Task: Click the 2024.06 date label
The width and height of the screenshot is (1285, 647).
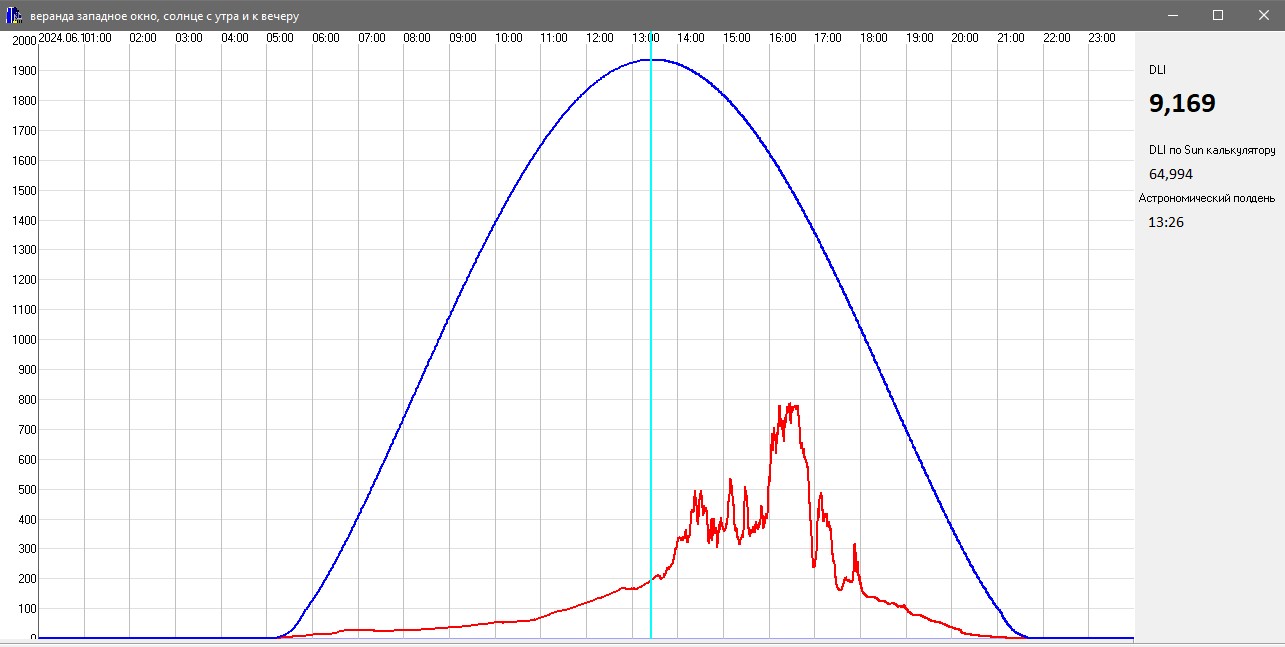Action: point(62,38)
